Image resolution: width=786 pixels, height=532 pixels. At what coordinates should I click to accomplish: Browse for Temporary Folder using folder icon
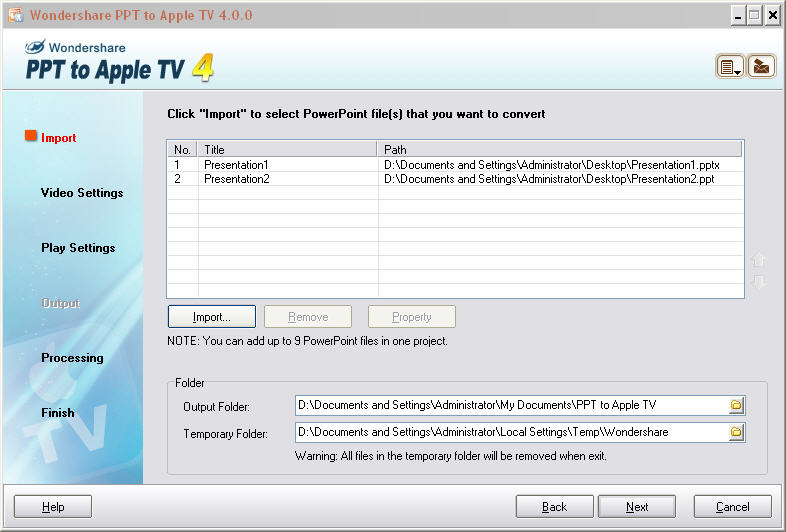click(x=736, y=432)
